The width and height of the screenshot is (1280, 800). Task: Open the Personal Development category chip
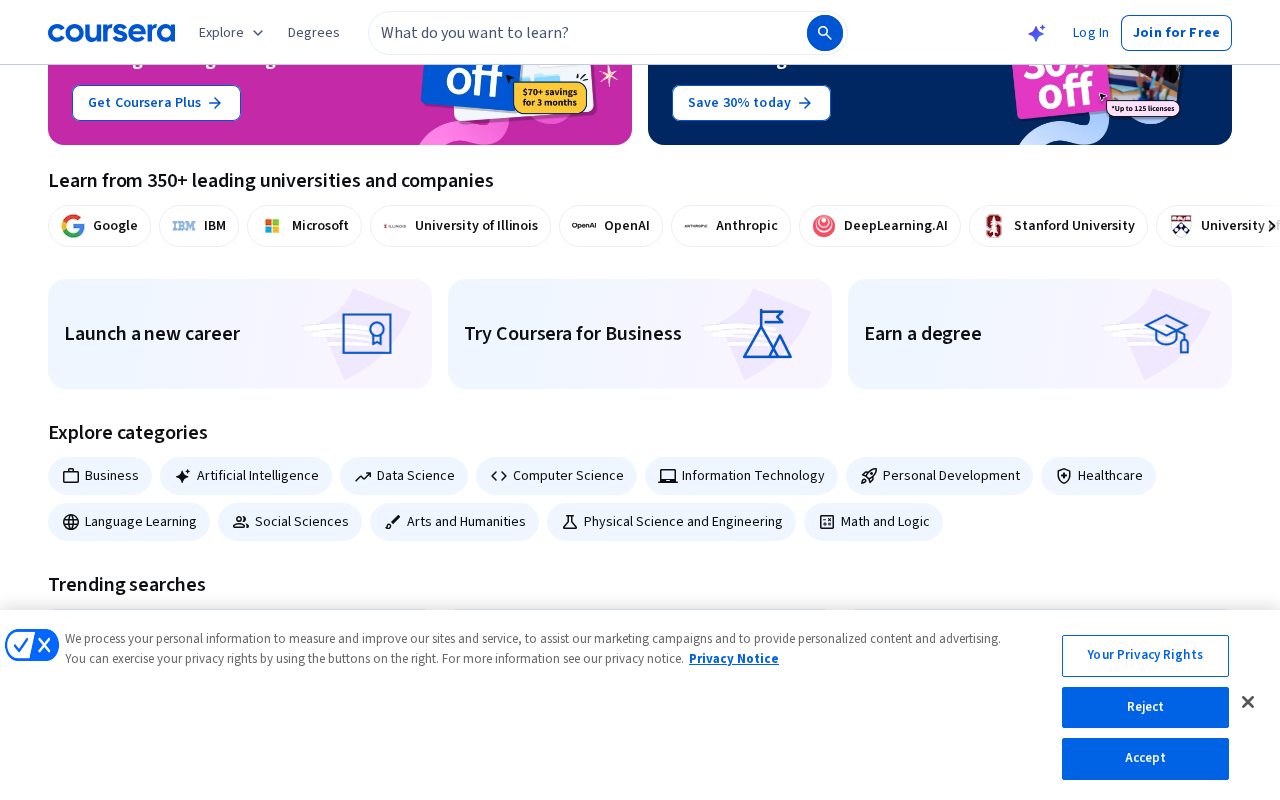[939, 476]
